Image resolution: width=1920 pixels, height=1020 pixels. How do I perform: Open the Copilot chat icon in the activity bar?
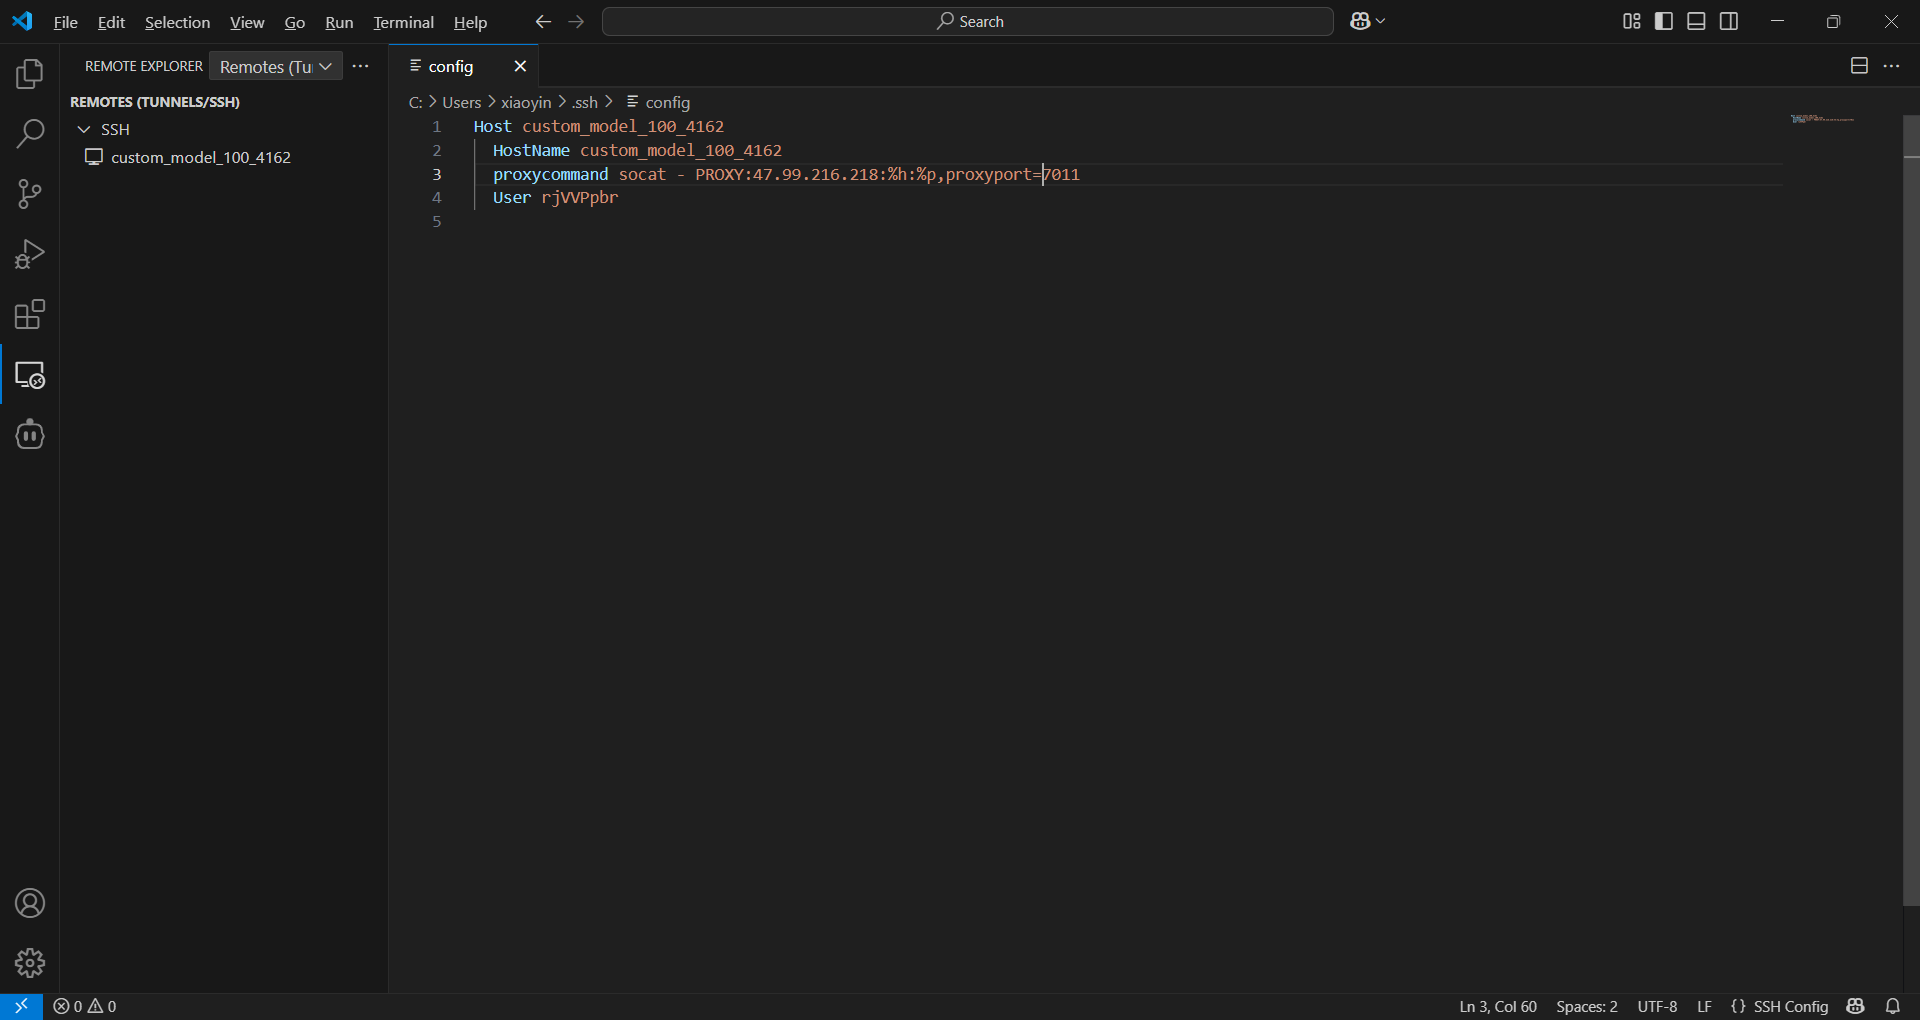tap(30, 435)
